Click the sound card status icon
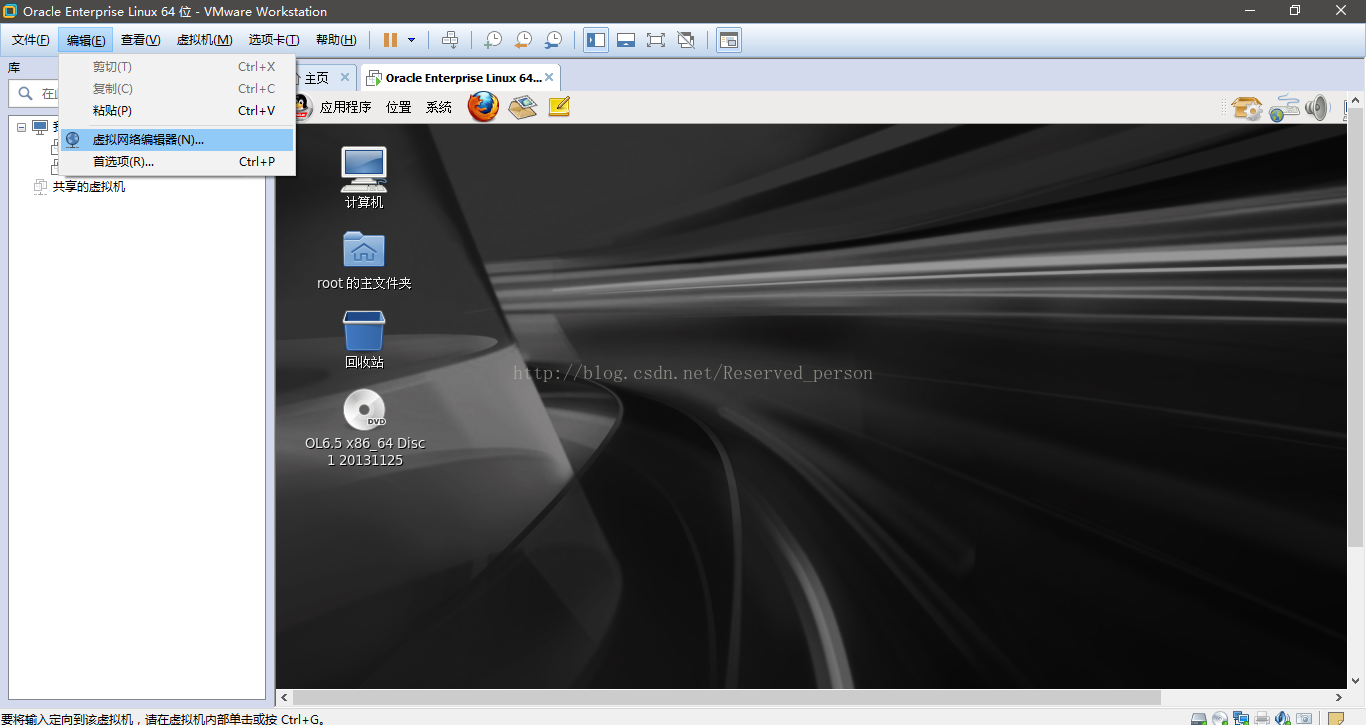Screen dimensions: 1366x725 [1283, 717]
